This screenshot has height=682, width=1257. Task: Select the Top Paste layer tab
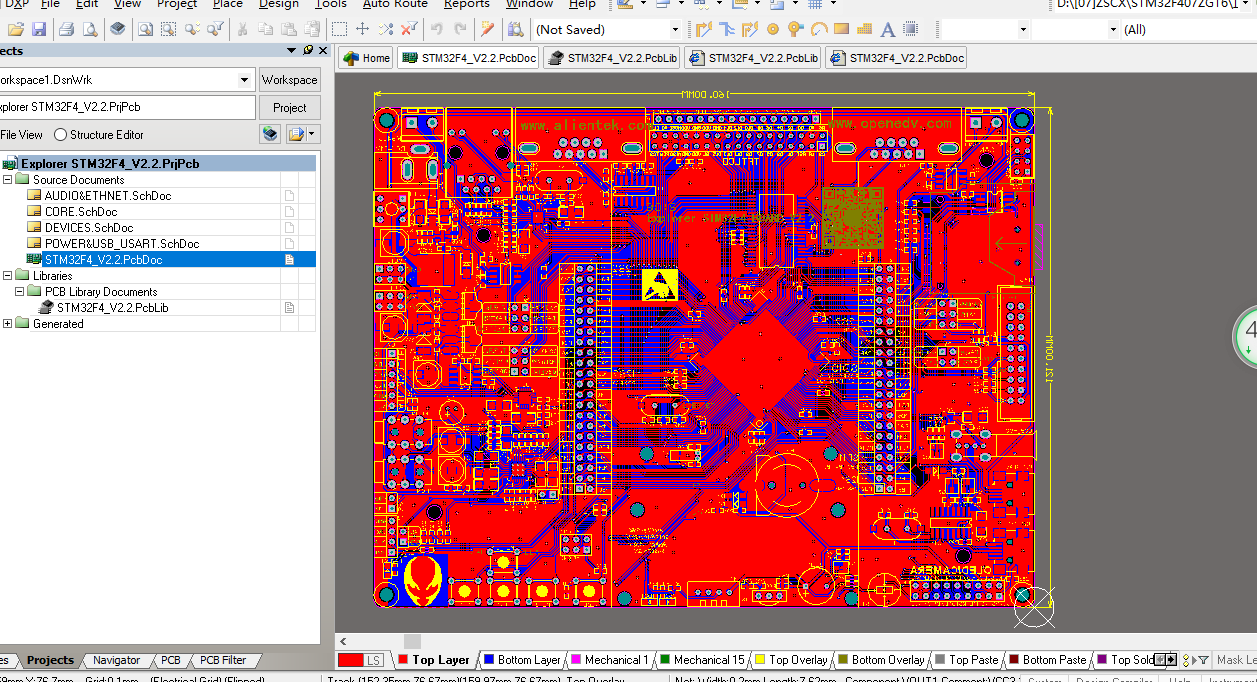pyautogui.click(x=967, y=660)
